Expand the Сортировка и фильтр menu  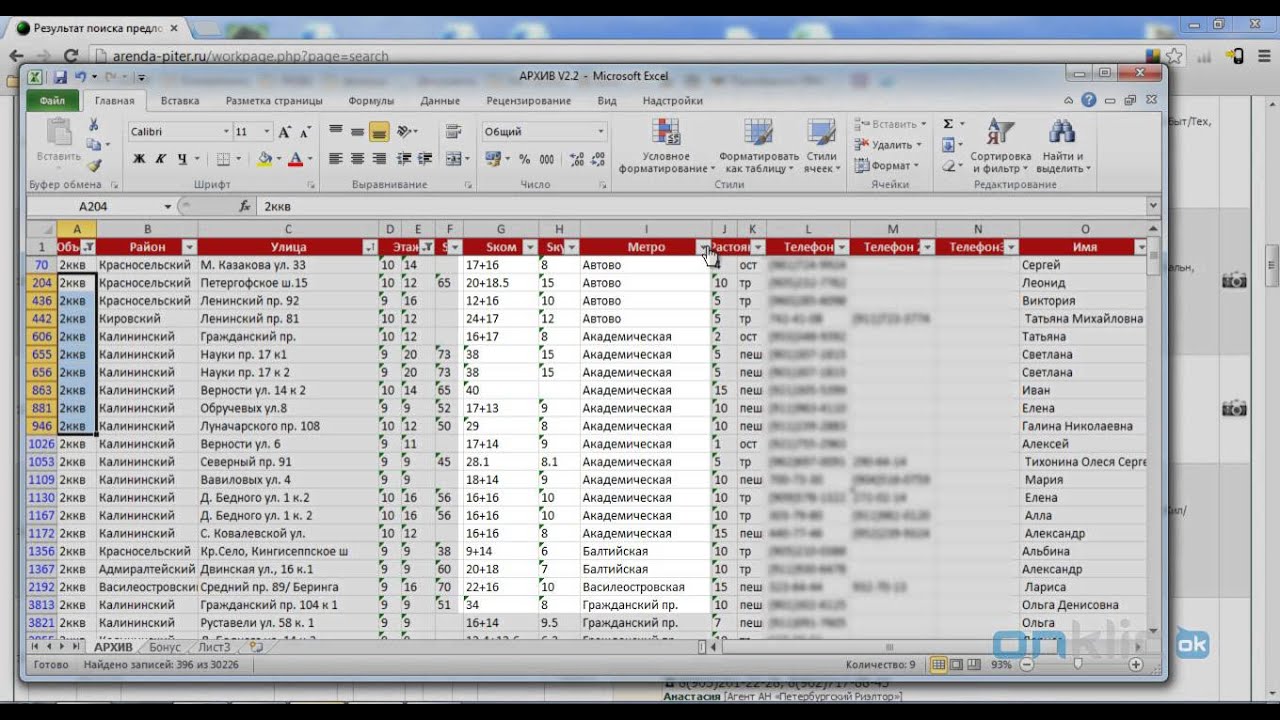point(1000,146)
